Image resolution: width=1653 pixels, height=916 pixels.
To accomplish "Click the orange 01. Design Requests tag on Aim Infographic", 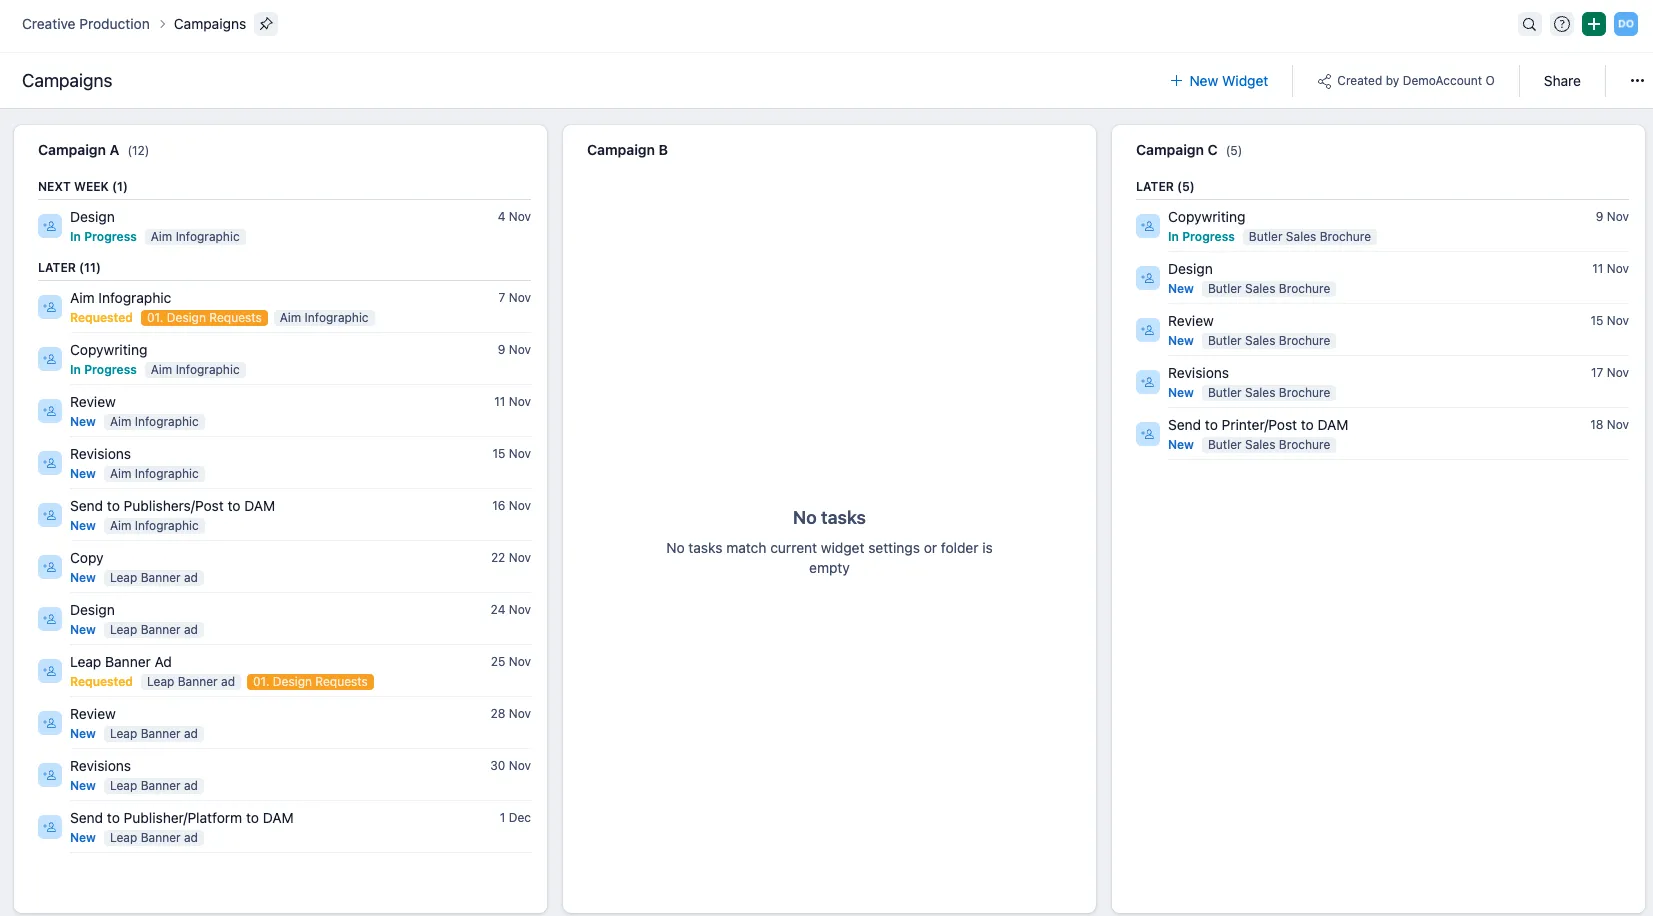I will (204, 318).
